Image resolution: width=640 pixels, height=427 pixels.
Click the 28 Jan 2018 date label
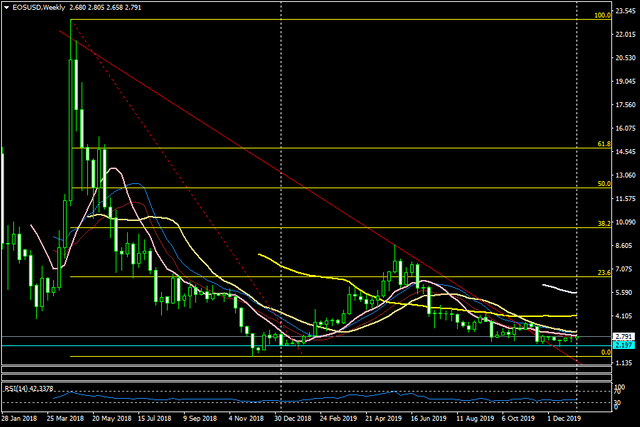click(19, 418)
